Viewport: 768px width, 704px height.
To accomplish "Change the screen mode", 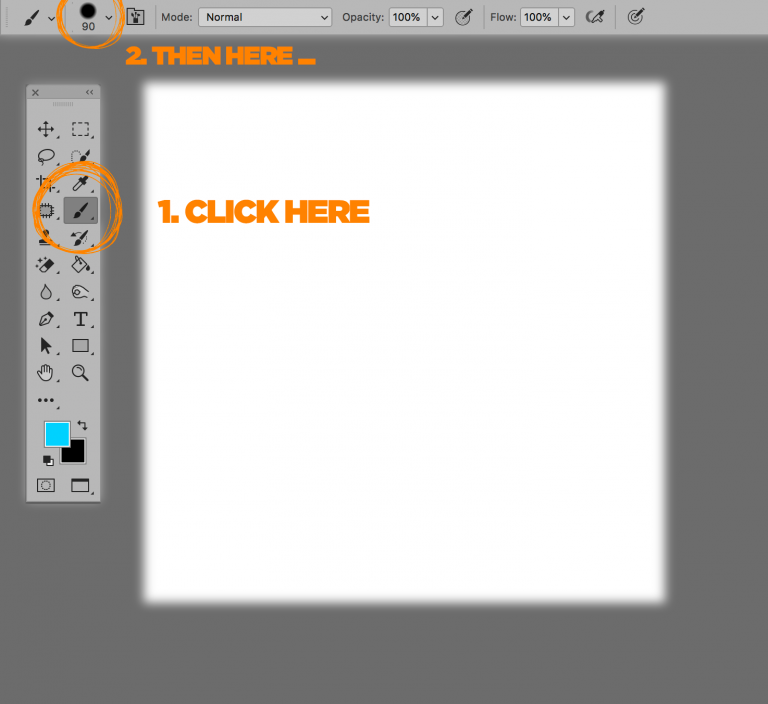I will click(80, 486).
